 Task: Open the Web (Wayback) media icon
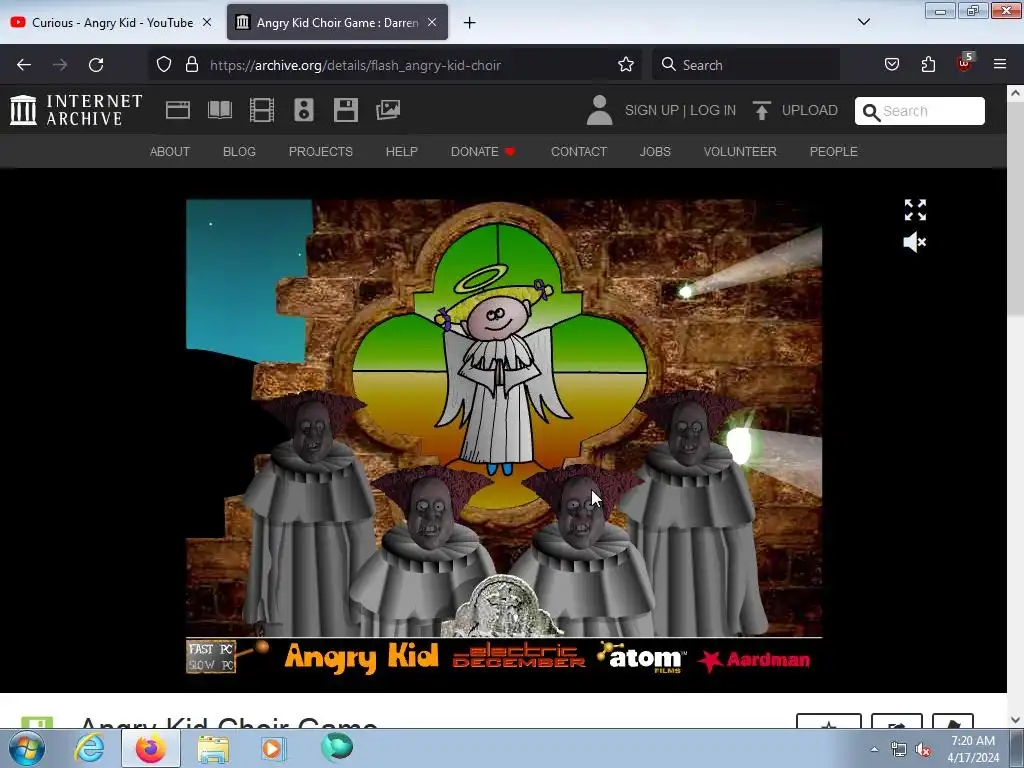click(x=178, y=110)
